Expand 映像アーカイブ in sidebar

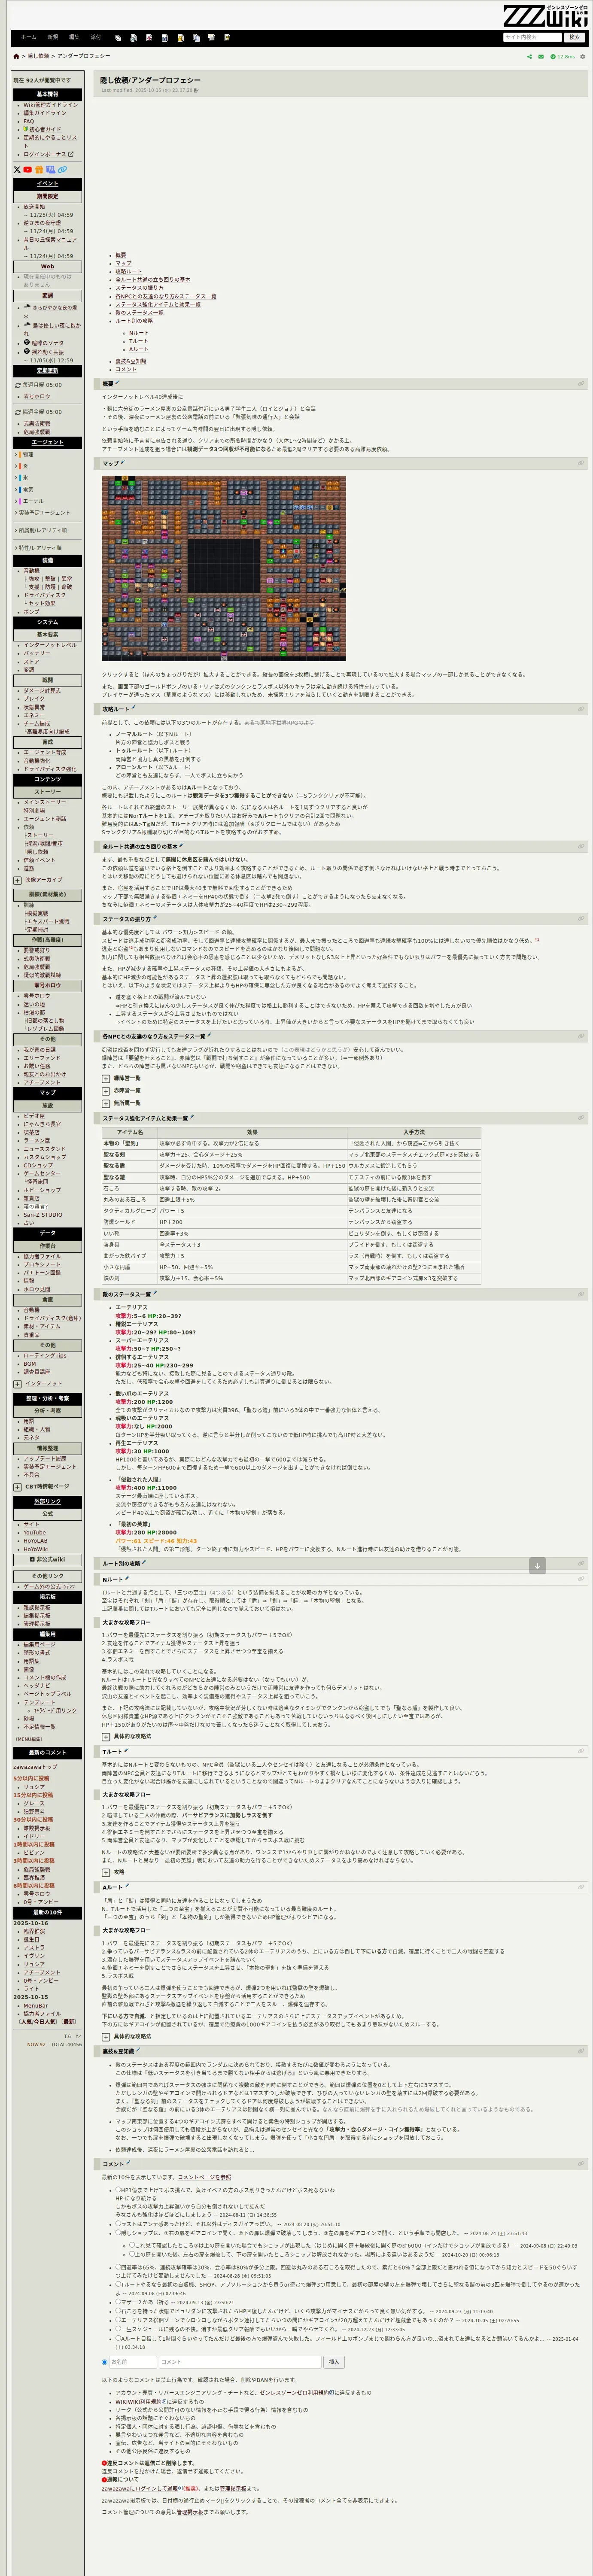tap(17, 880)
